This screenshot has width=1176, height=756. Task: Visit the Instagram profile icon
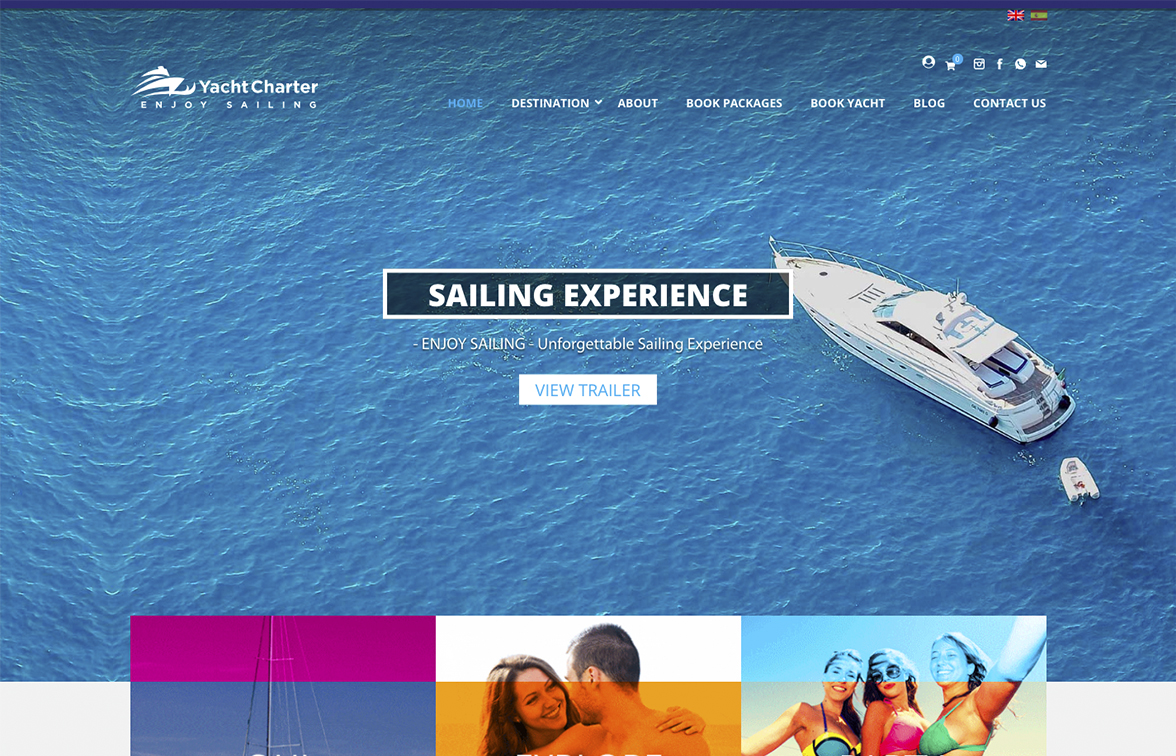(979, 64)
